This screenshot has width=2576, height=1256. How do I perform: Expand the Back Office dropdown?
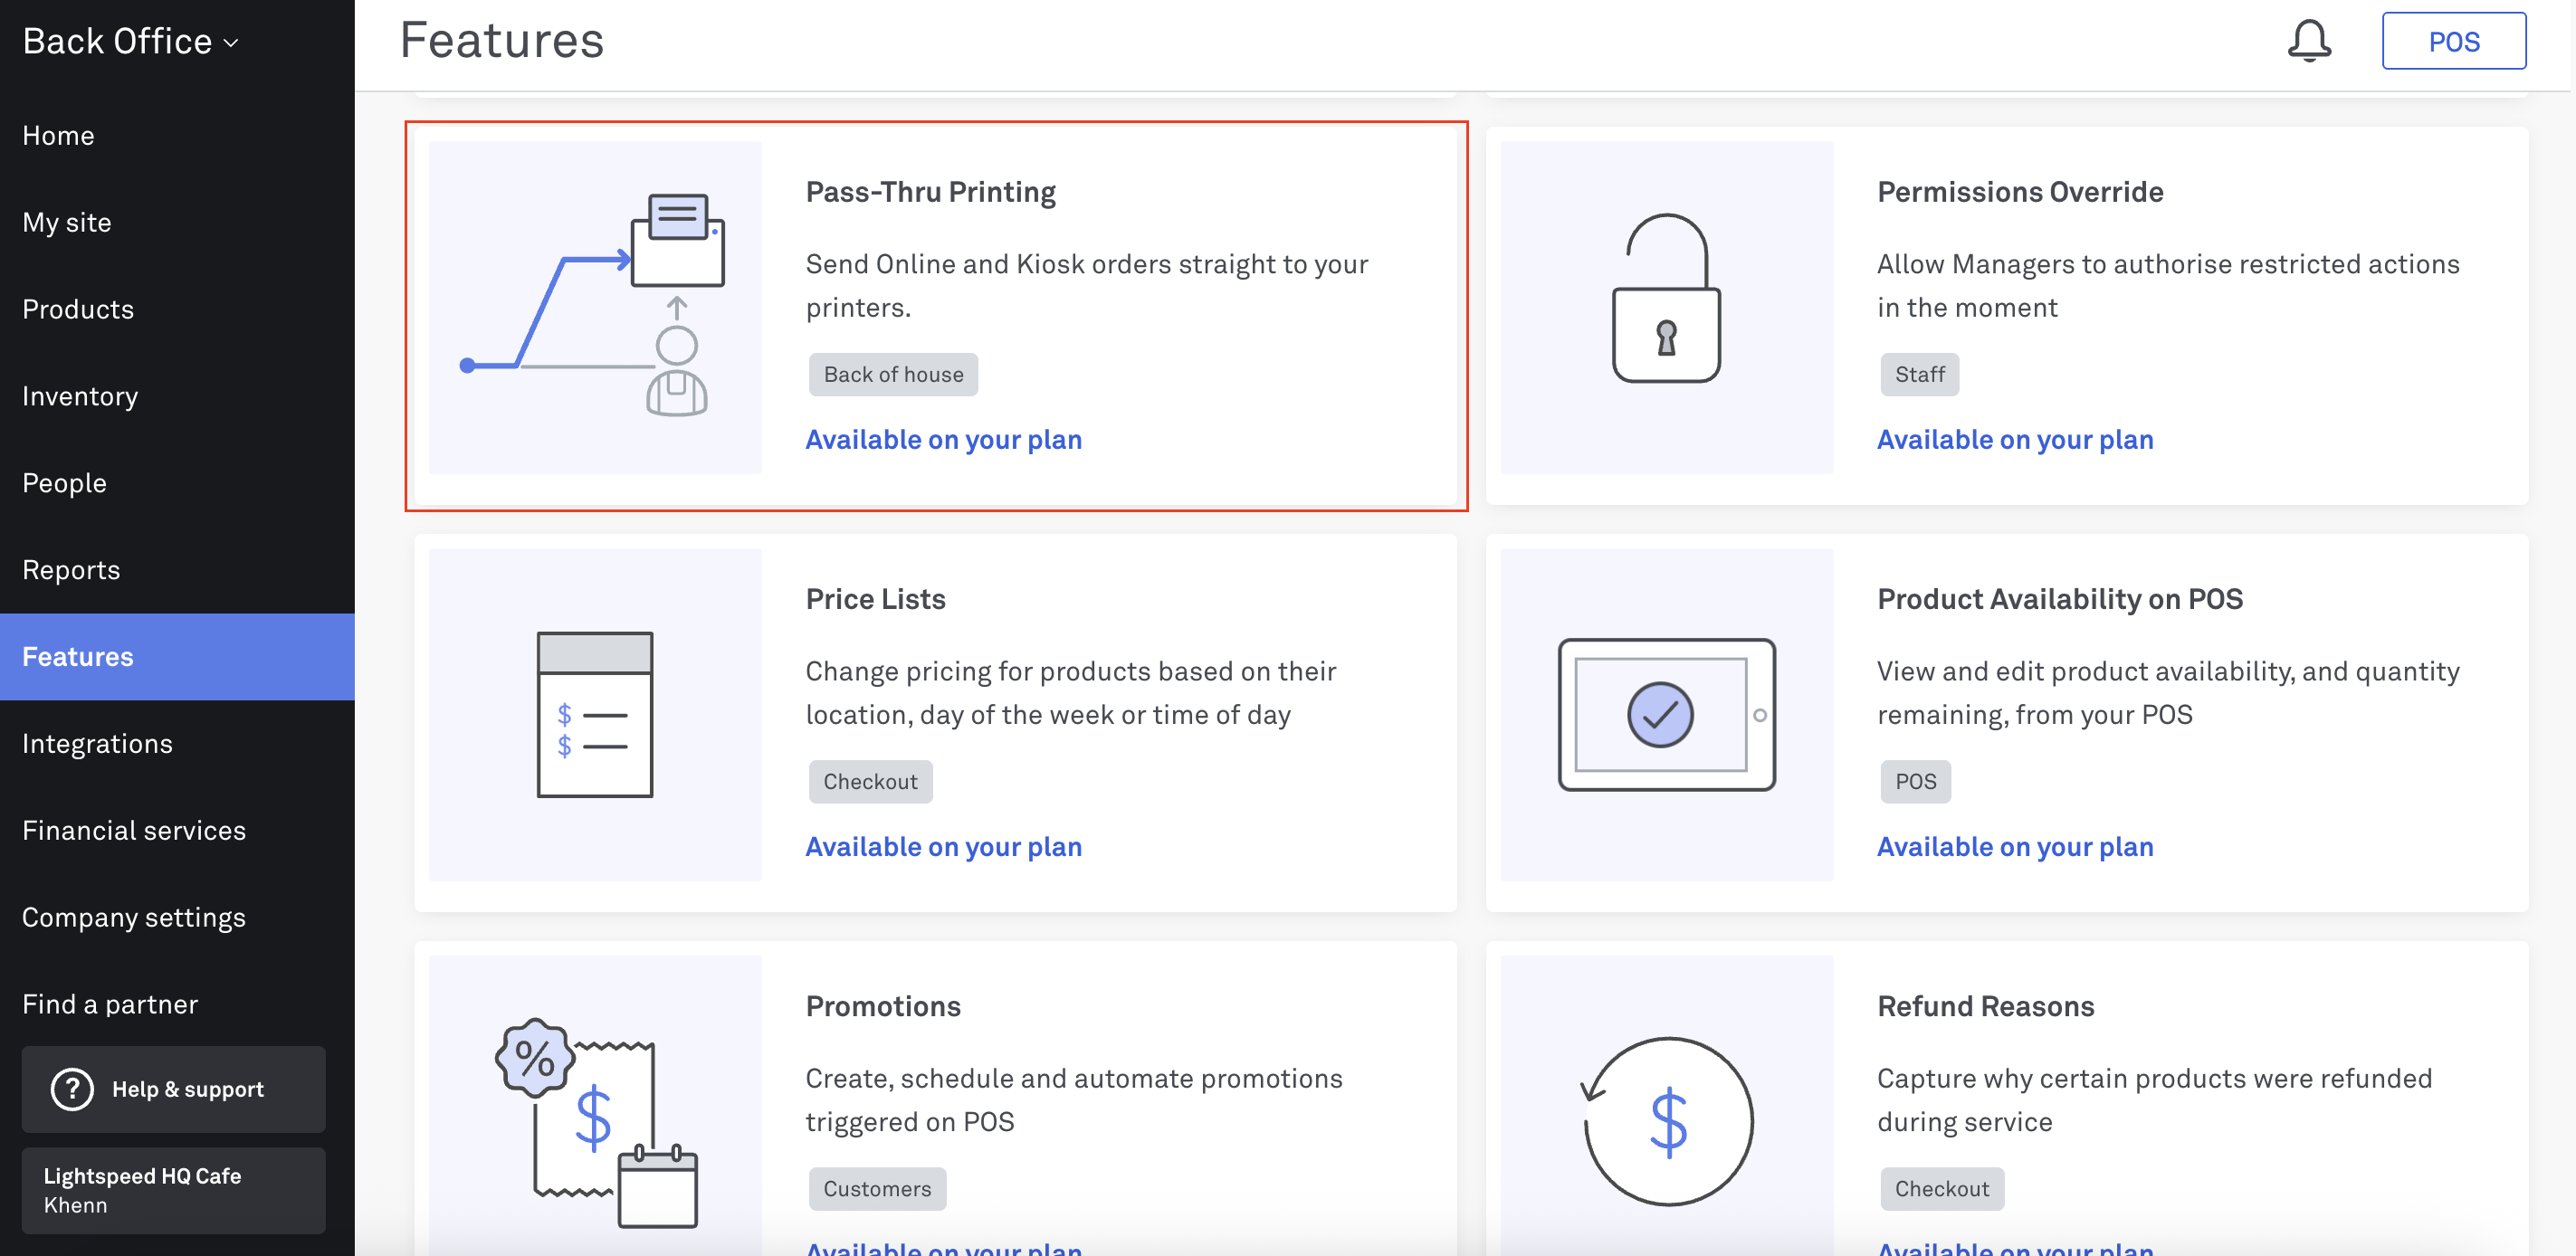tap(131, 41)
